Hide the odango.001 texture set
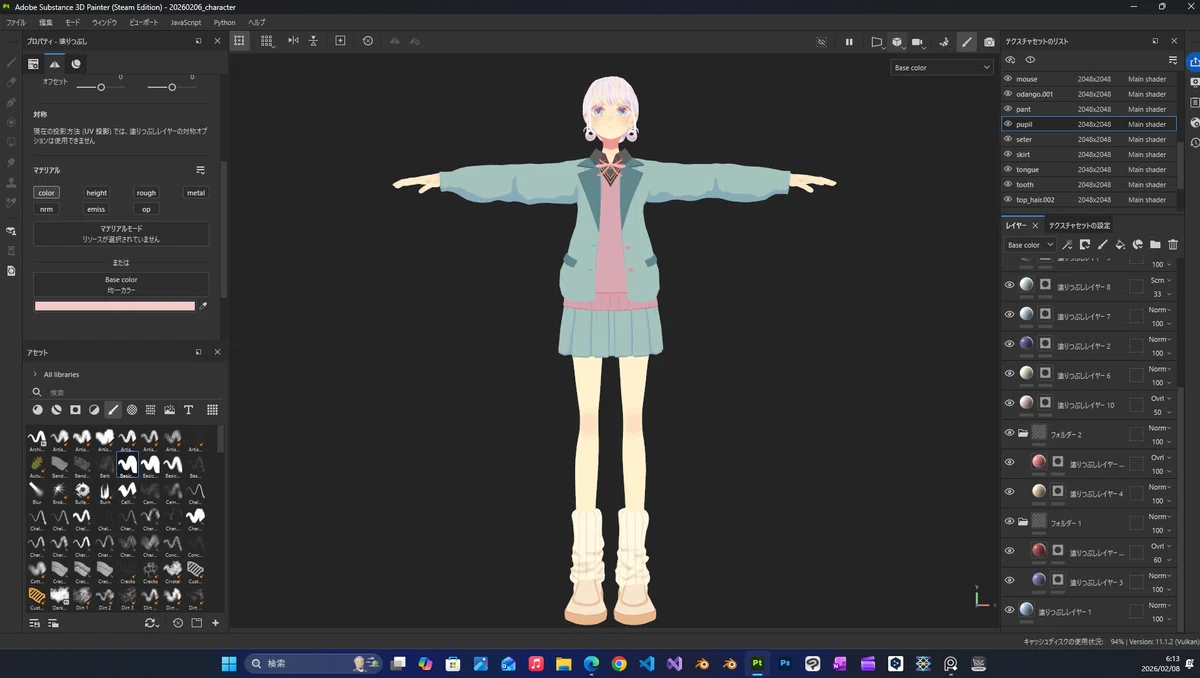Viewport: 1200px width, 678px height. 1008,94
